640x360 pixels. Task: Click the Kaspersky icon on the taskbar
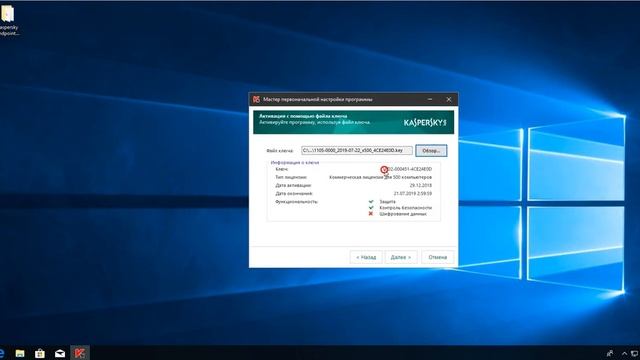click(80, 353)
